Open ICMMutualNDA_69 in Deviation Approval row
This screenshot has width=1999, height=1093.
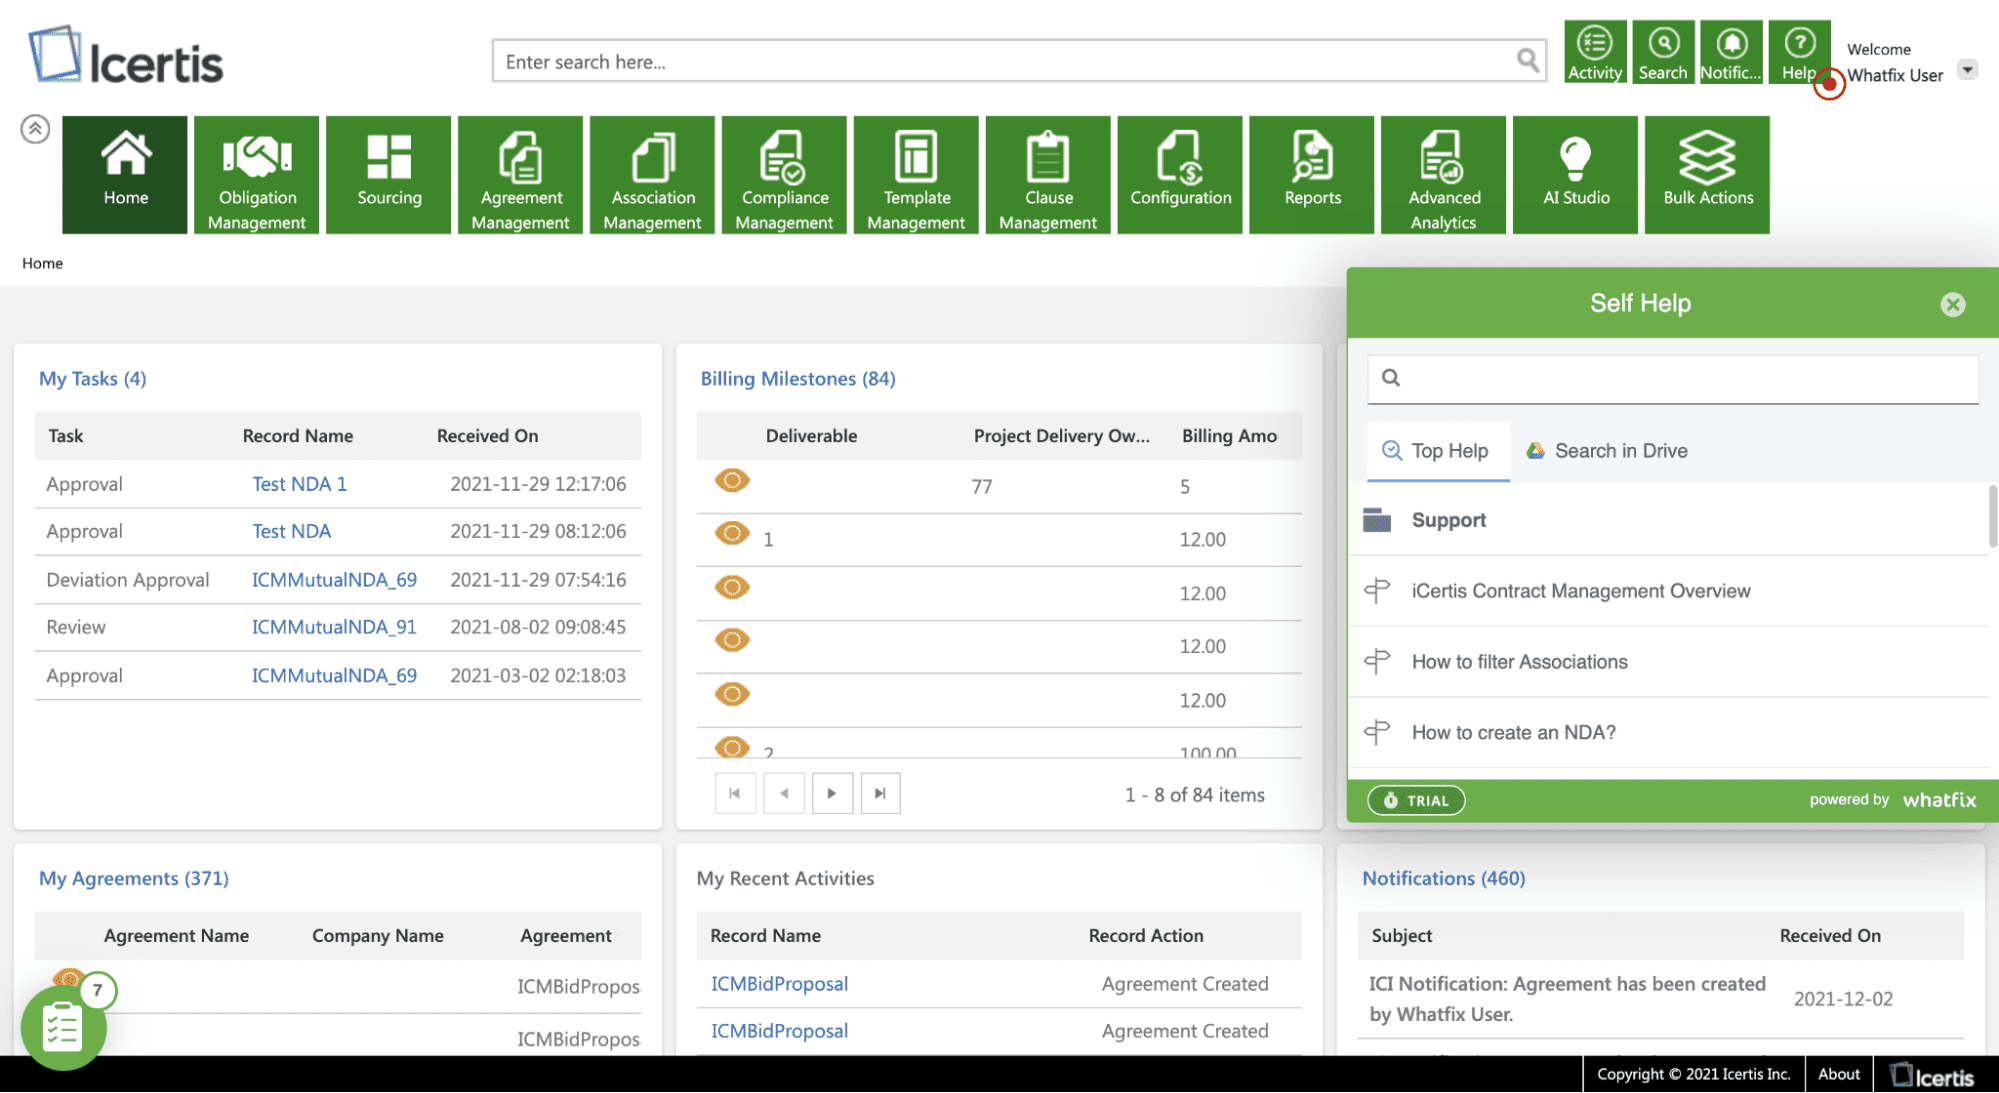[x=334, y=580]
